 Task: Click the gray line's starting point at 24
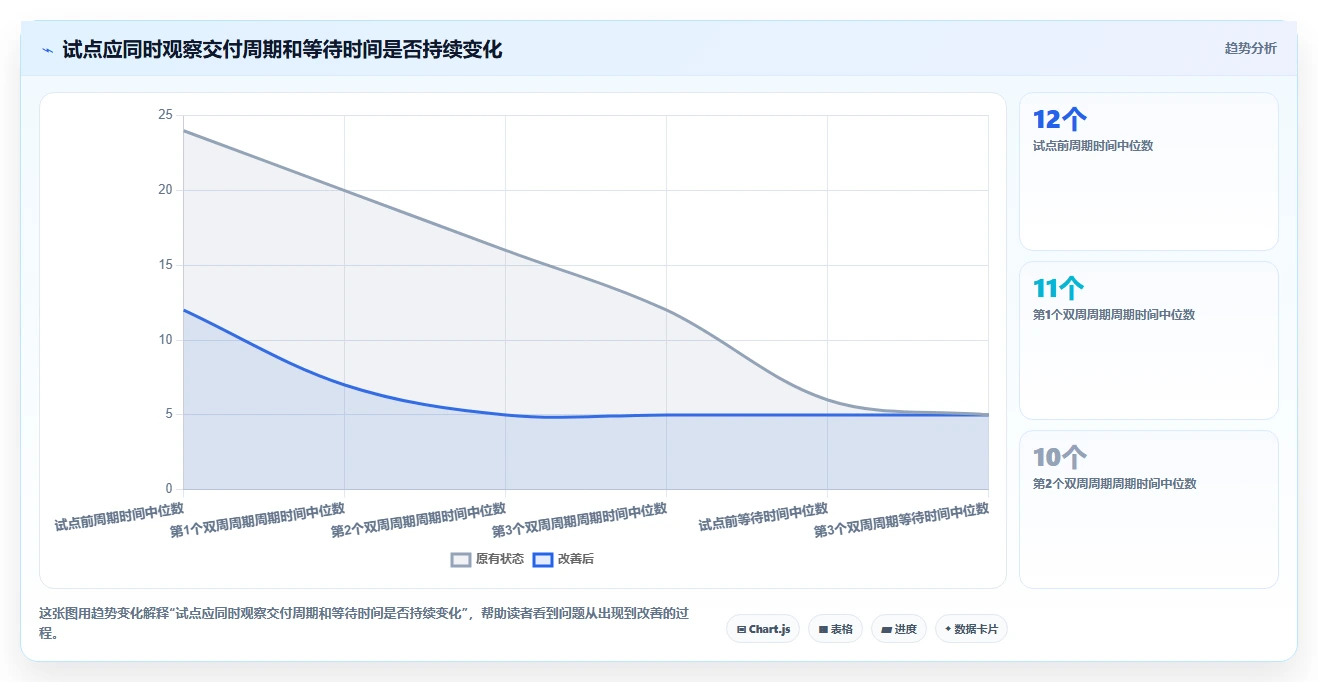click(184, 130)
